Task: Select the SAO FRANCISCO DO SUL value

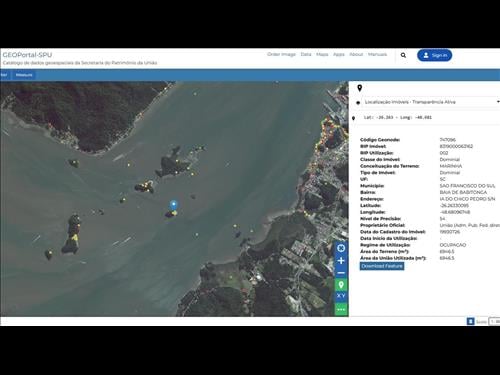Action: coord(467,186)
